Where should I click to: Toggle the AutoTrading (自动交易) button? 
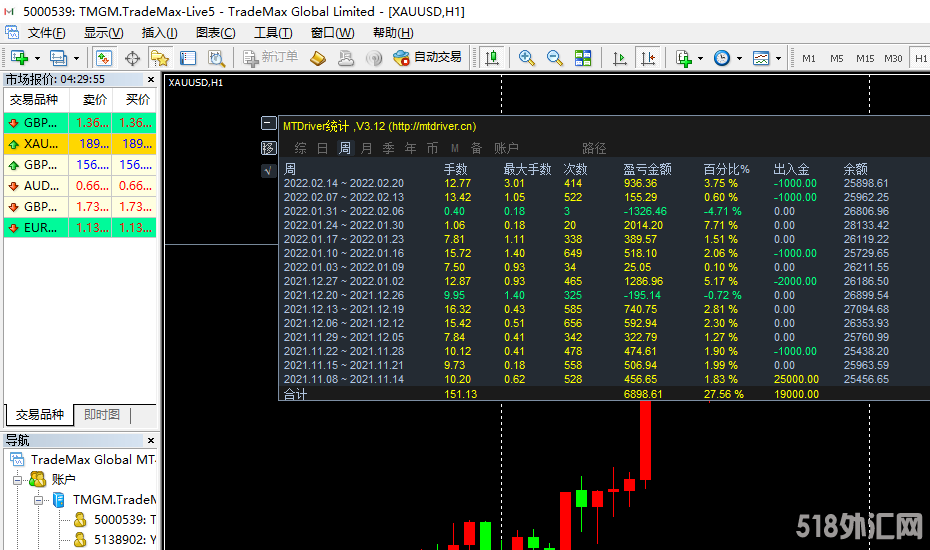[x=427, y=58]
